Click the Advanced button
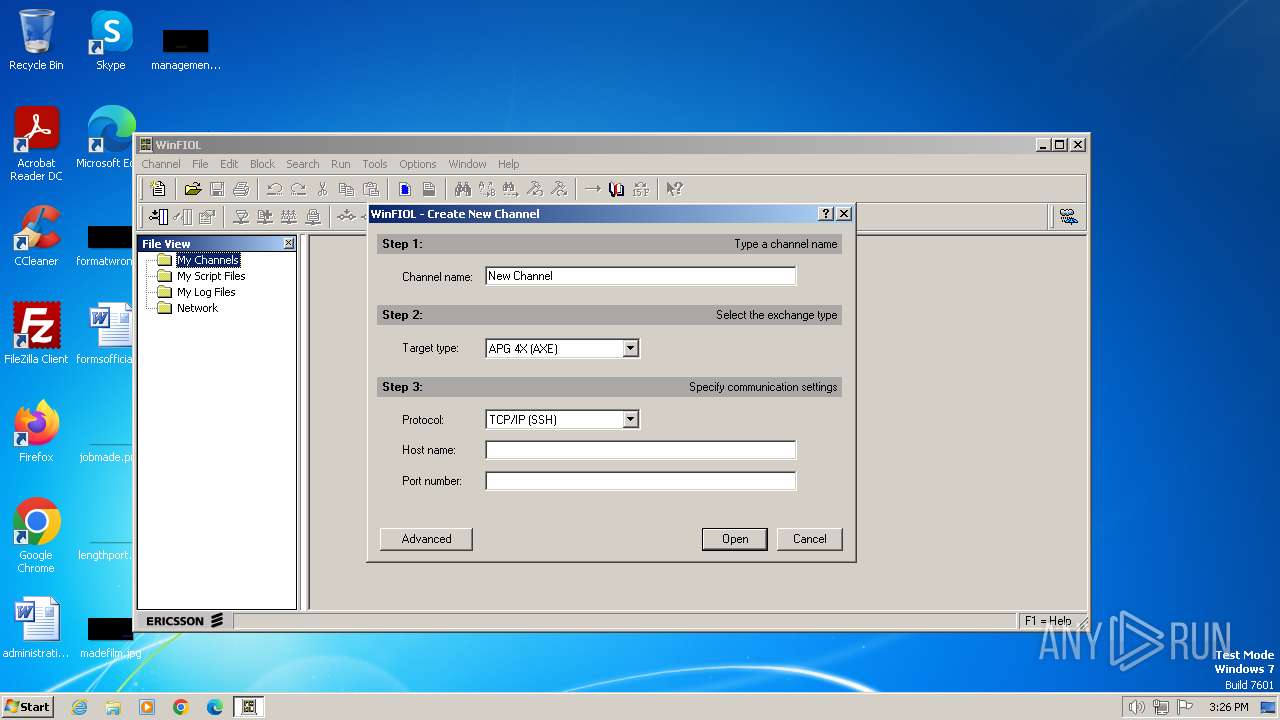Screen dimensions: 1280x720 coord(426,539)
